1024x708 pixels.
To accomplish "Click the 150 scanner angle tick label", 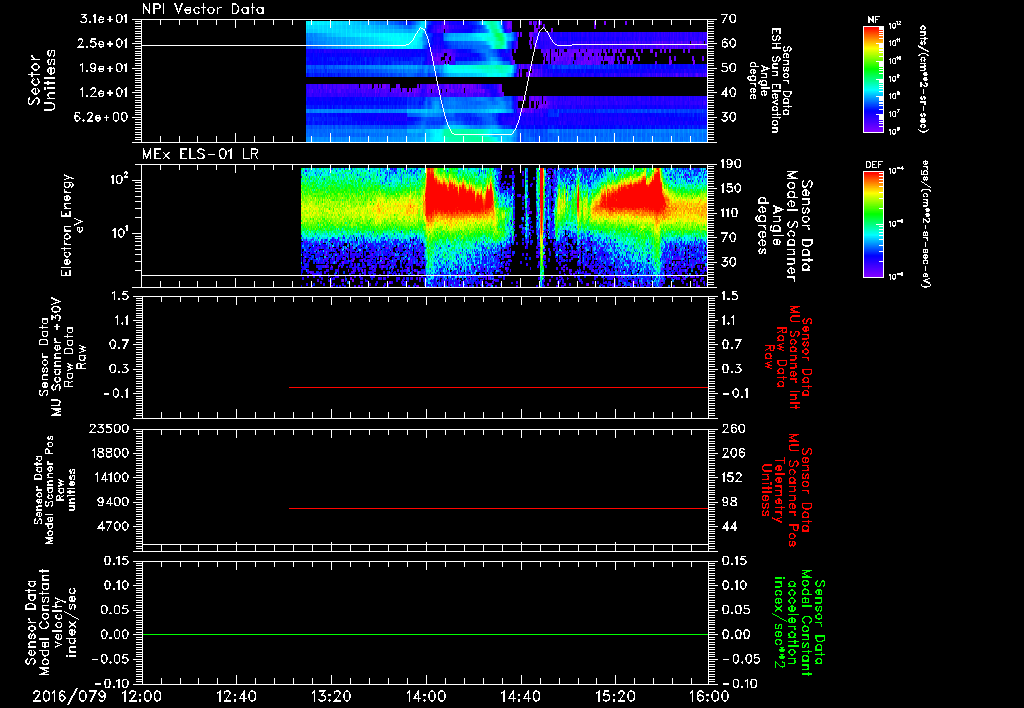I will click(732, 189).
